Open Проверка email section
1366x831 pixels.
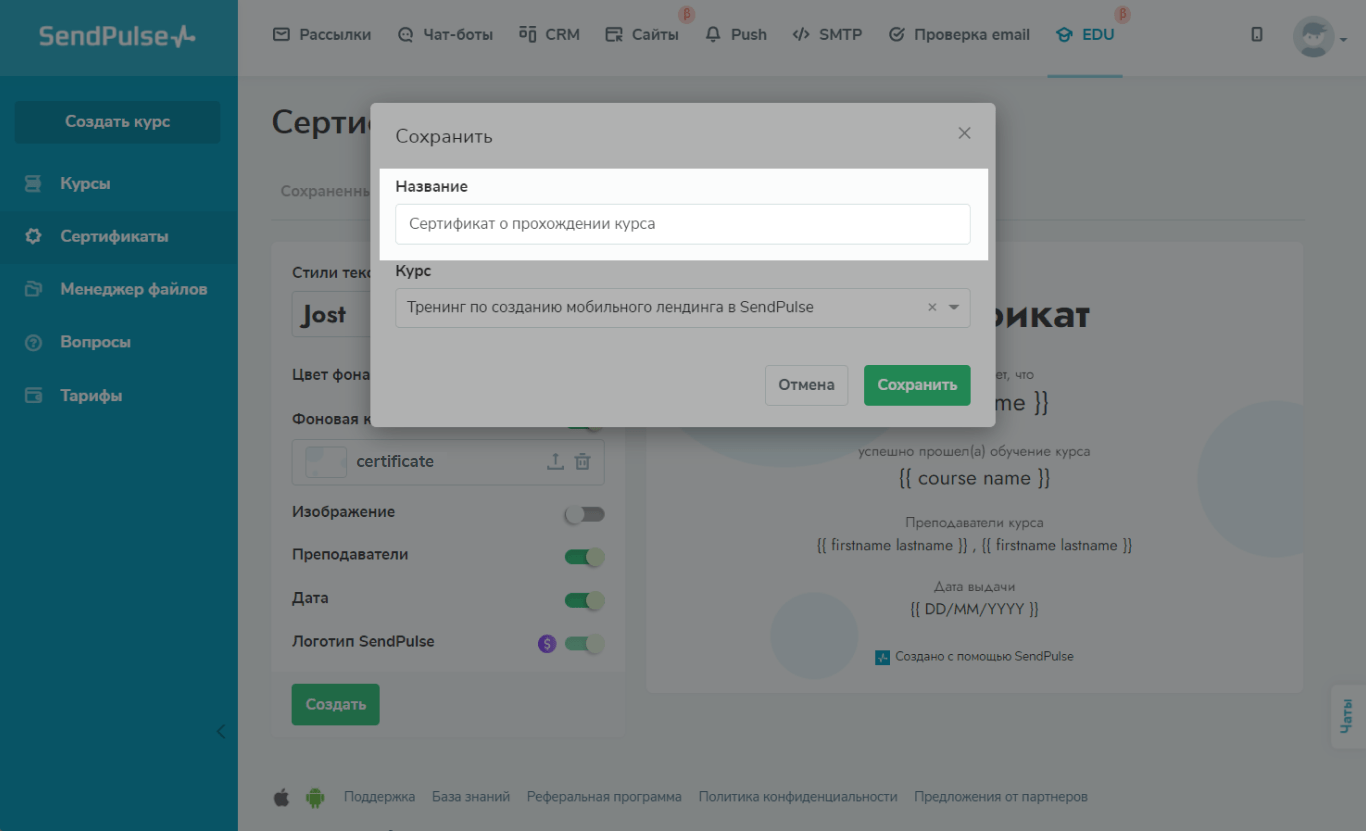tap(959, 34)
